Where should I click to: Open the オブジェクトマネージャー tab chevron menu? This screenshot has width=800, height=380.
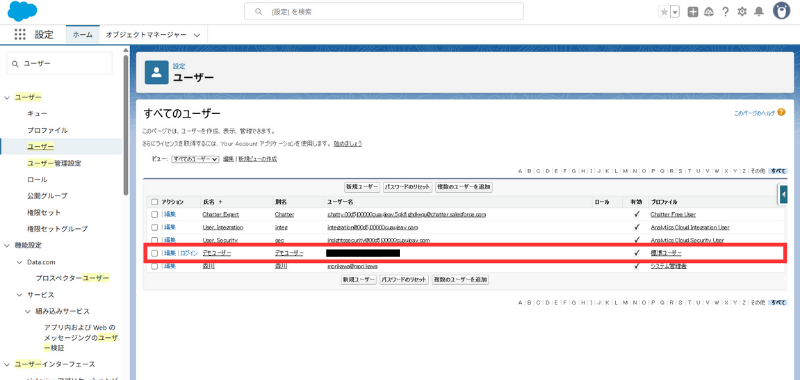coord(197,35)
